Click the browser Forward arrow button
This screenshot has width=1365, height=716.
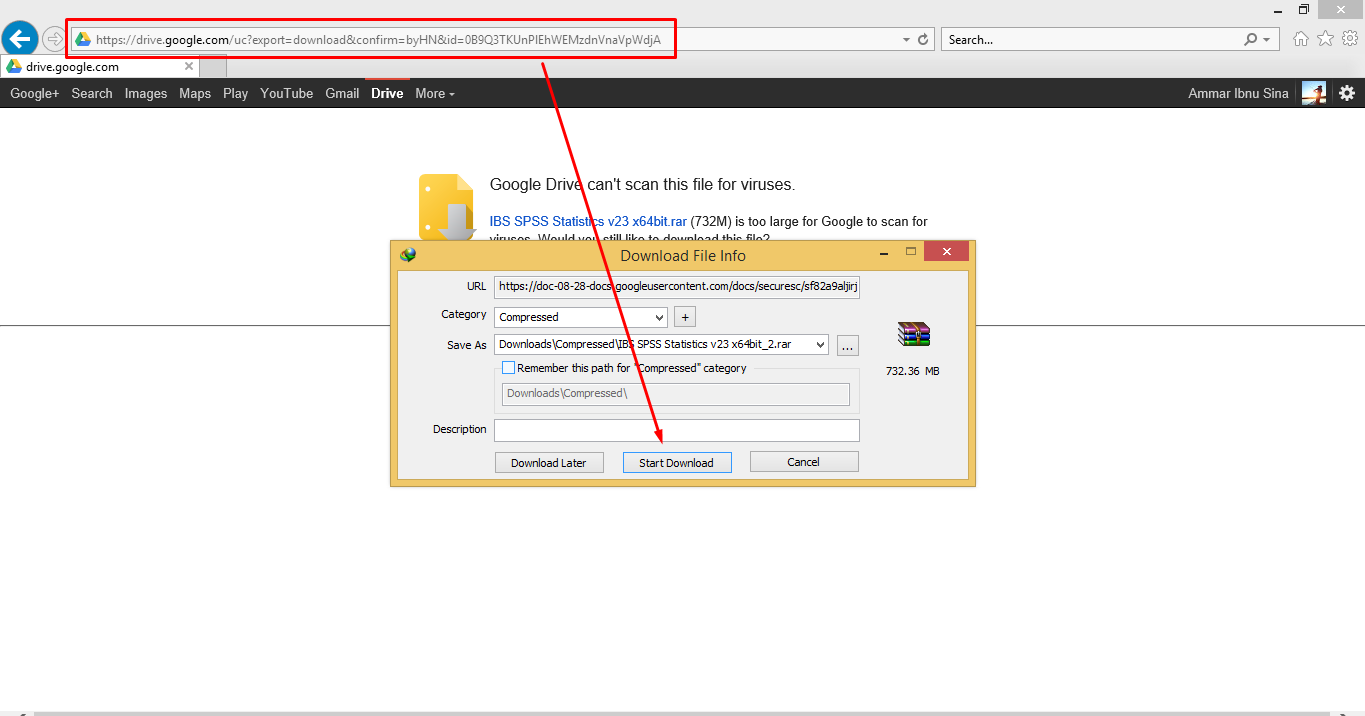(x=54, y=40)
